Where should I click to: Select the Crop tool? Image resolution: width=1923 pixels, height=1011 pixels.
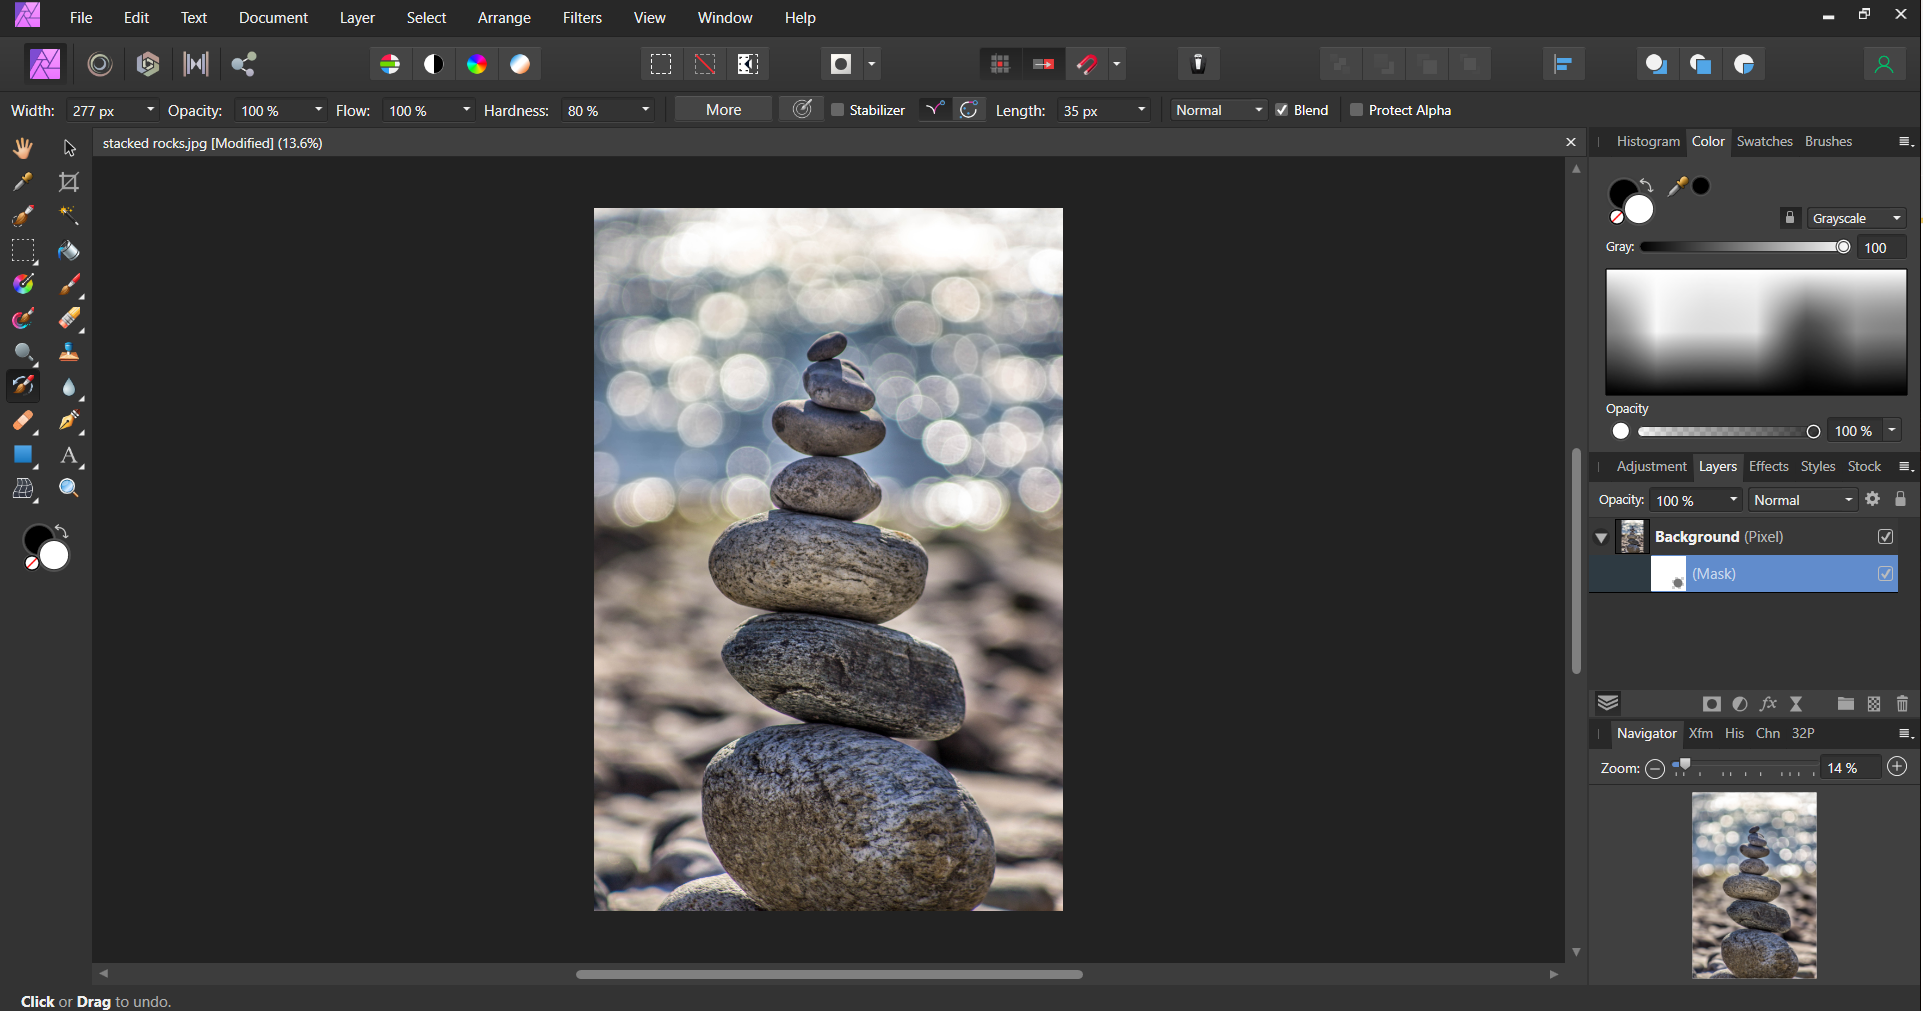[69, 182]
